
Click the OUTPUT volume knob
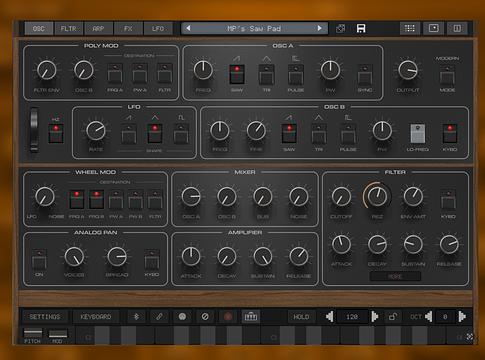[x=408, y=70]
